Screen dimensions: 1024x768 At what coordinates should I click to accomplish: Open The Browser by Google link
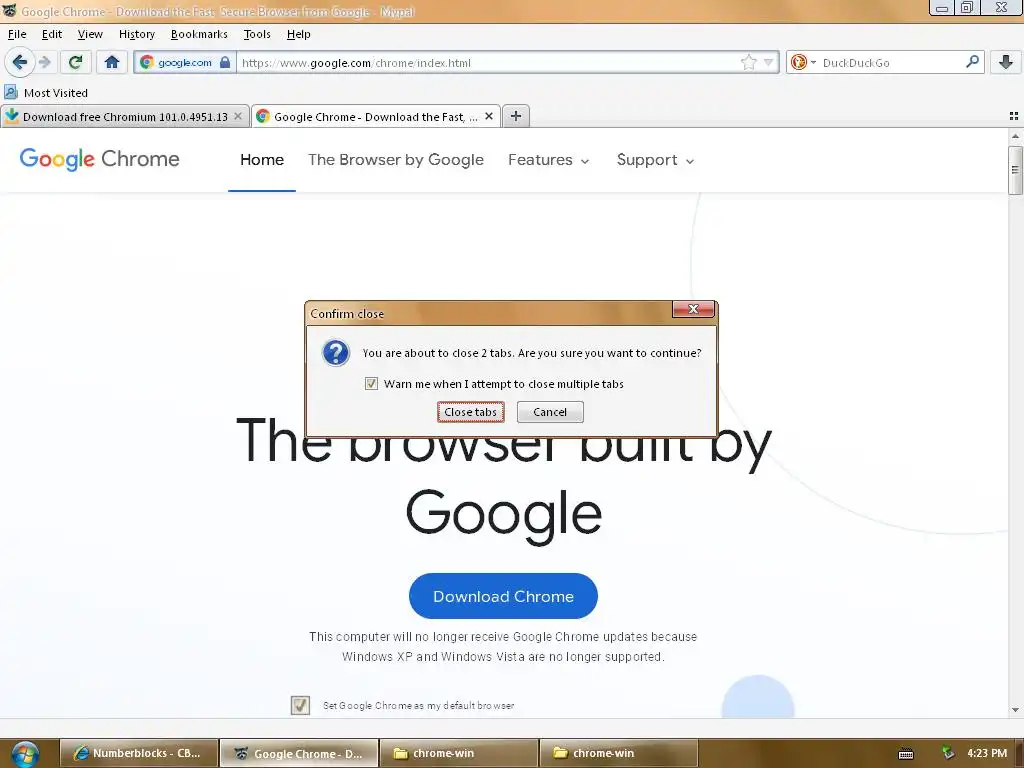(396, 160)
